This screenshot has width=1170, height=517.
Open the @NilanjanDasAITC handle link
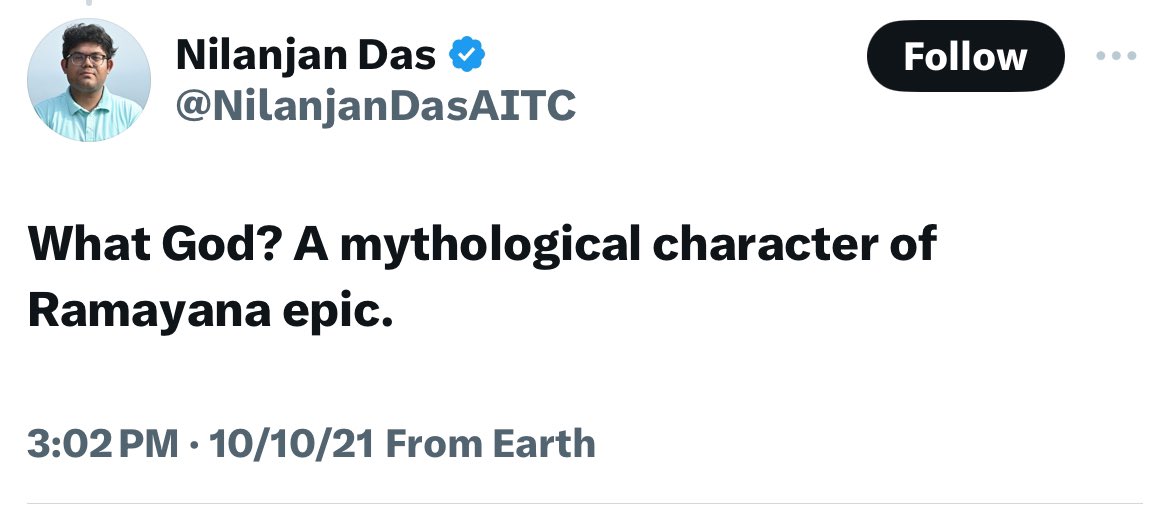tap(375, 105)
